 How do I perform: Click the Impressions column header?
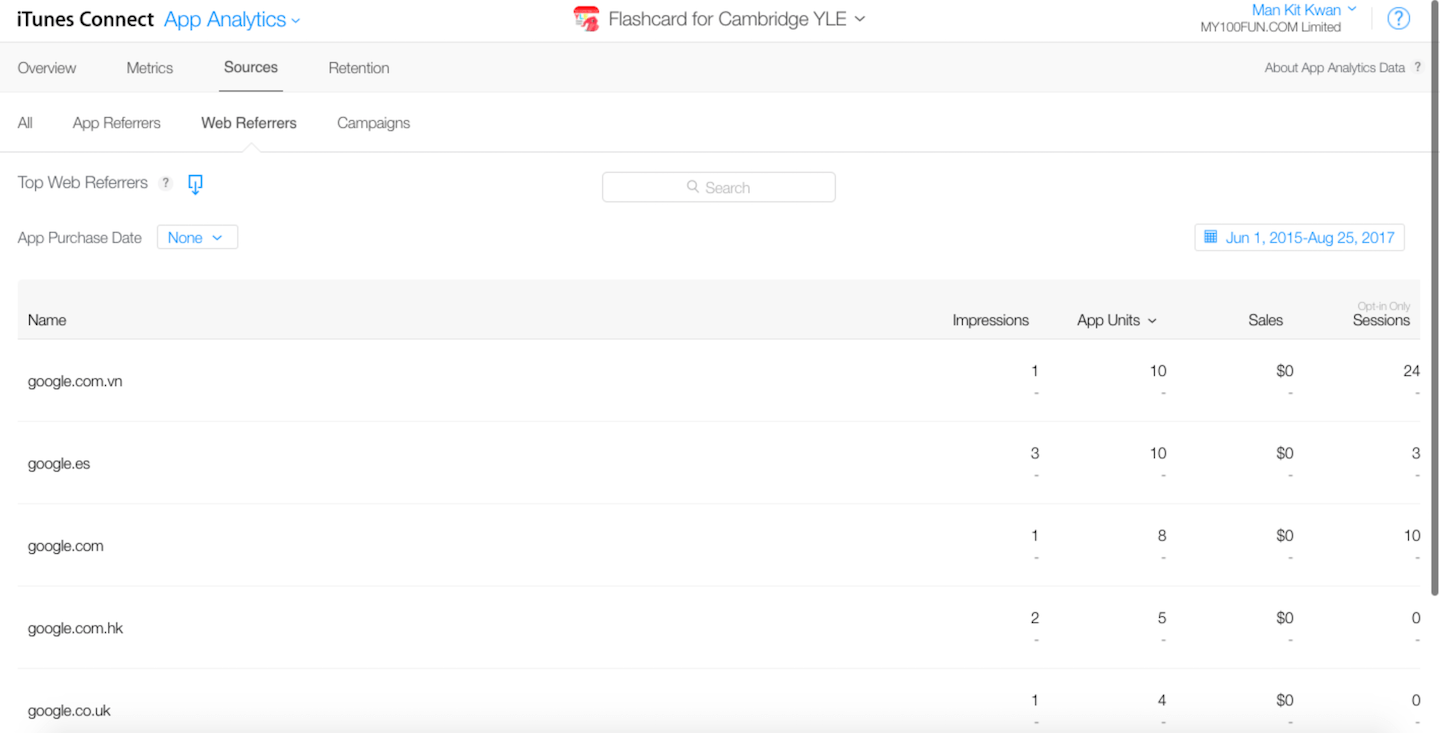990,320
